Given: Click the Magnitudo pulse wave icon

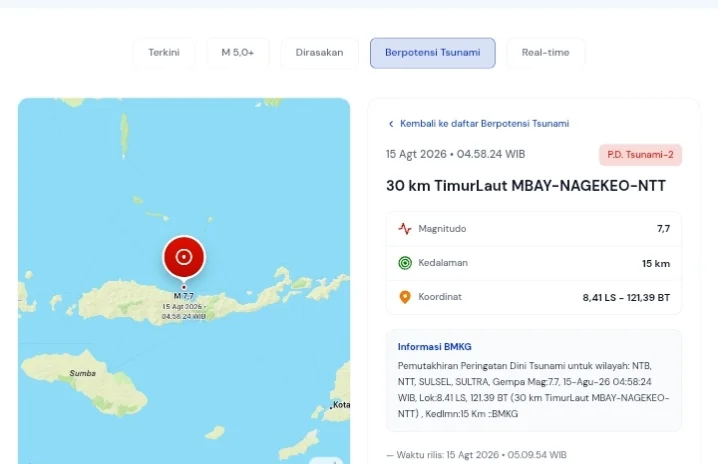Looking at the screenshot, I should pos(405,229).
